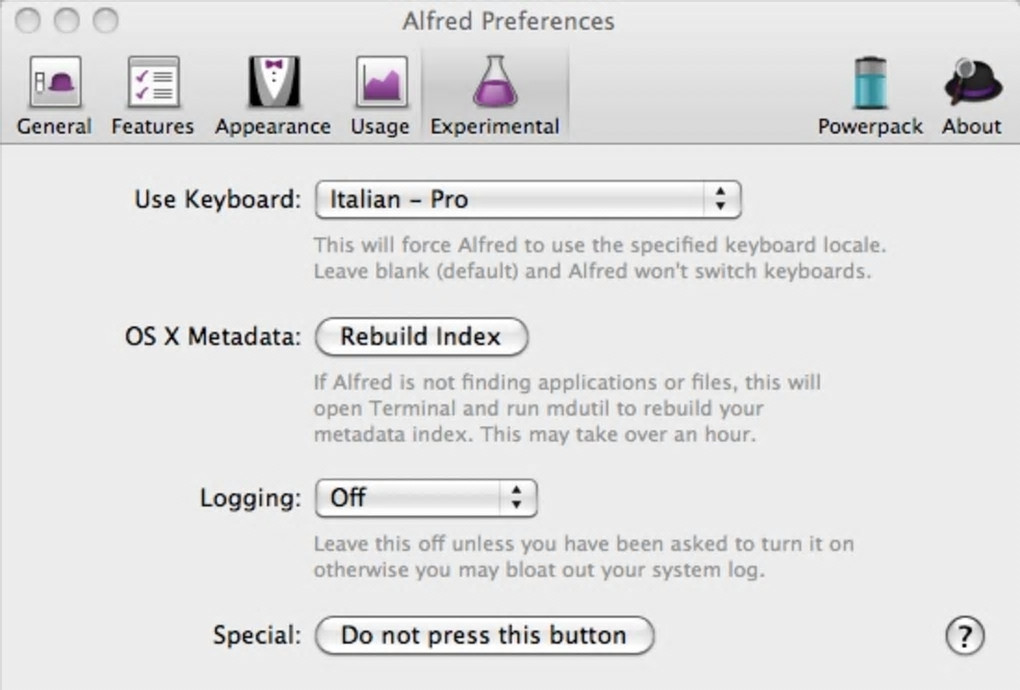
Task: Switch to the Usage tab label
Action: pos(380,127)
